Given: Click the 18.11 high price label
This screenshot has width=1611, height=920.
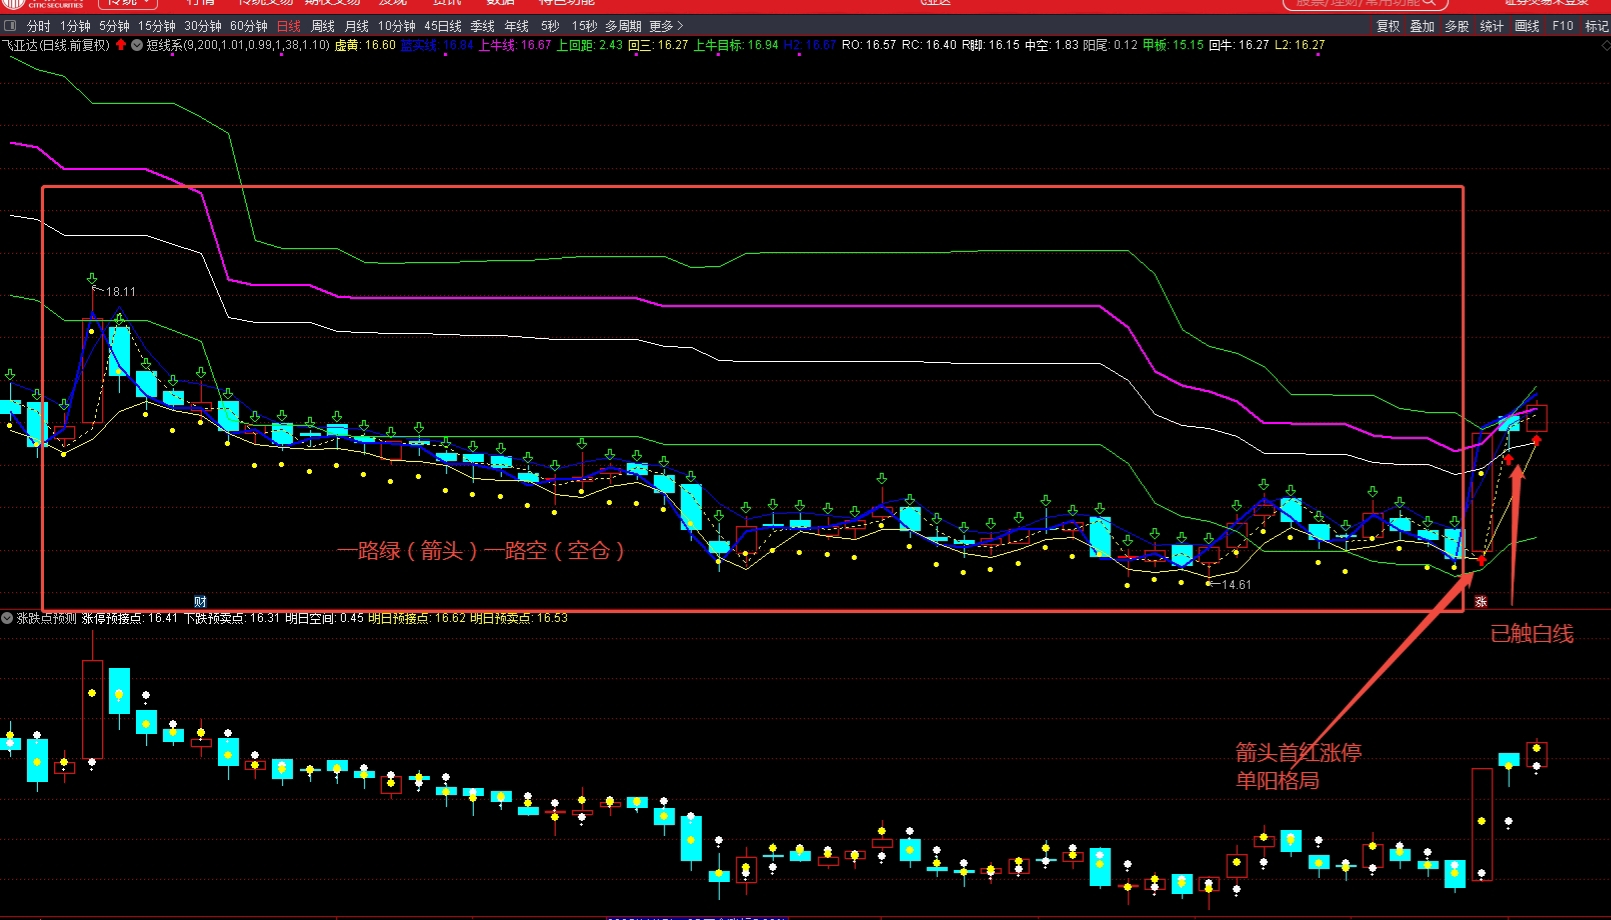Looking at the screenshot, I should coord(121,292).
